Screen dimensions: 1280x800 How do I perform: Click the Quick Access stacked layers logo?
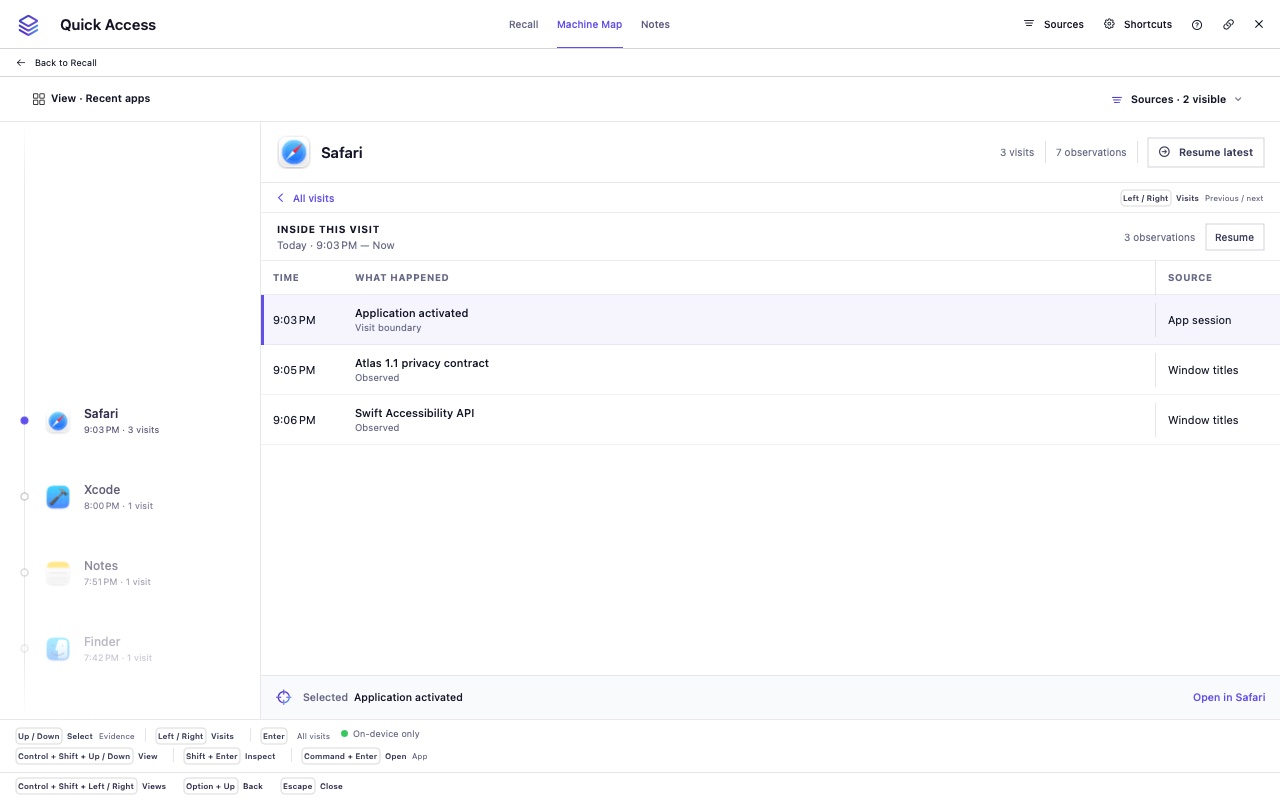[x=28, y=25]
